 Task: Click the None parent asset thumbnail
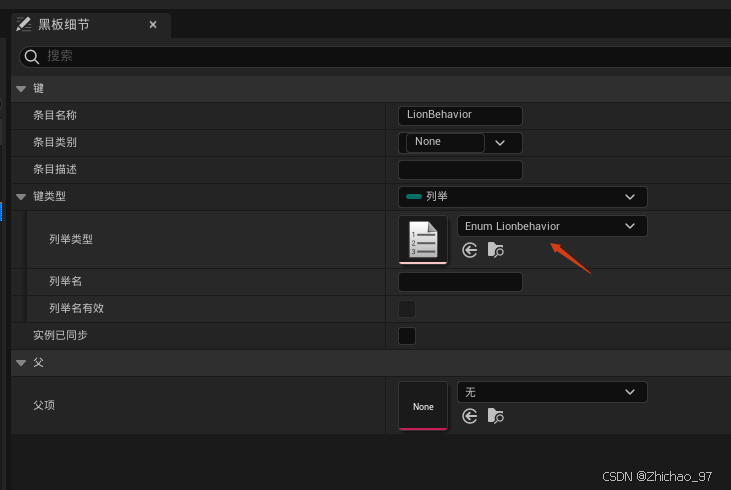[x=423, y=406]
